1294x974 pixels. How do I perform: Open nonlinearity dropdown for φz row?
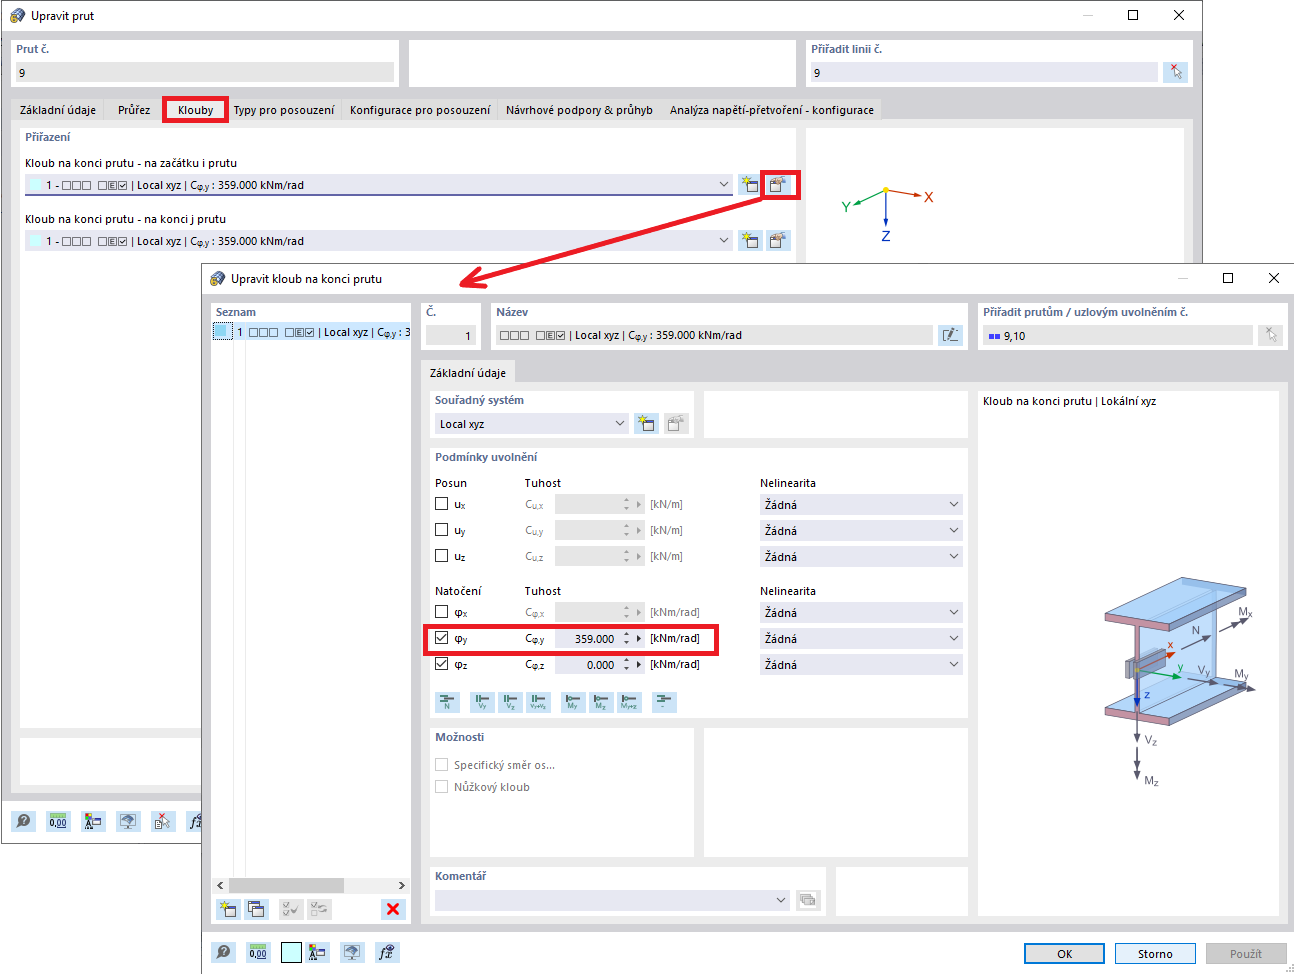pyautogui.click(x=861, y=664)
